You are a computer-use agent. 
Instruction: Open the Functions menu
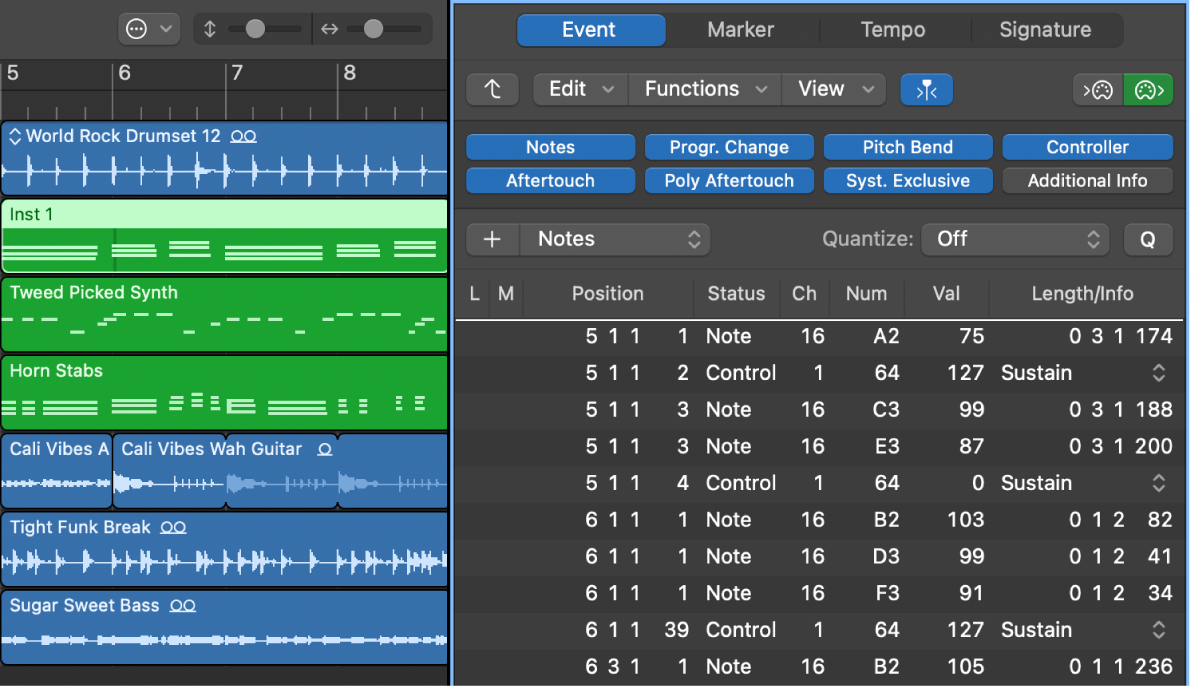pyautogui.click(x=703, y=89)
